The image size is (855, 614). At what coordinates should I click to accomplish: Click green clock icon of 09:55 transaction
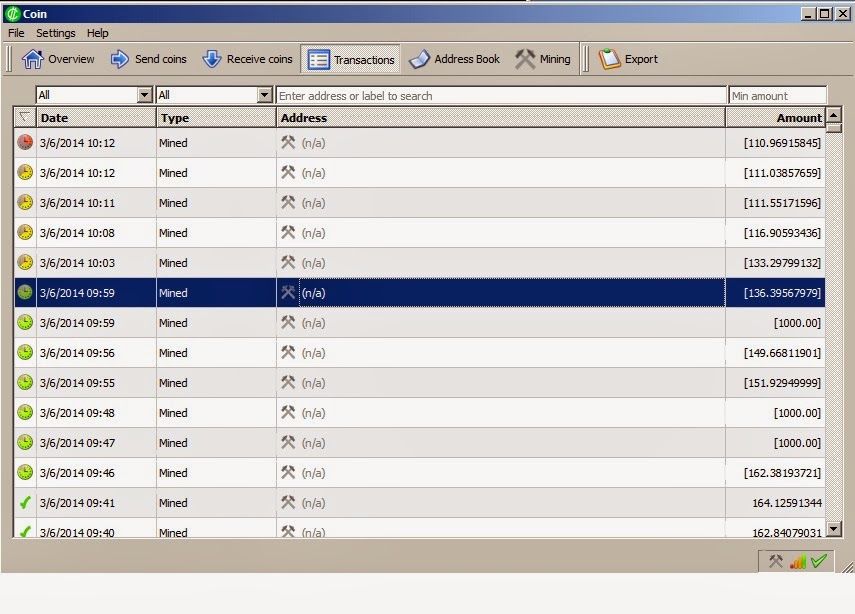pos(25,382)
